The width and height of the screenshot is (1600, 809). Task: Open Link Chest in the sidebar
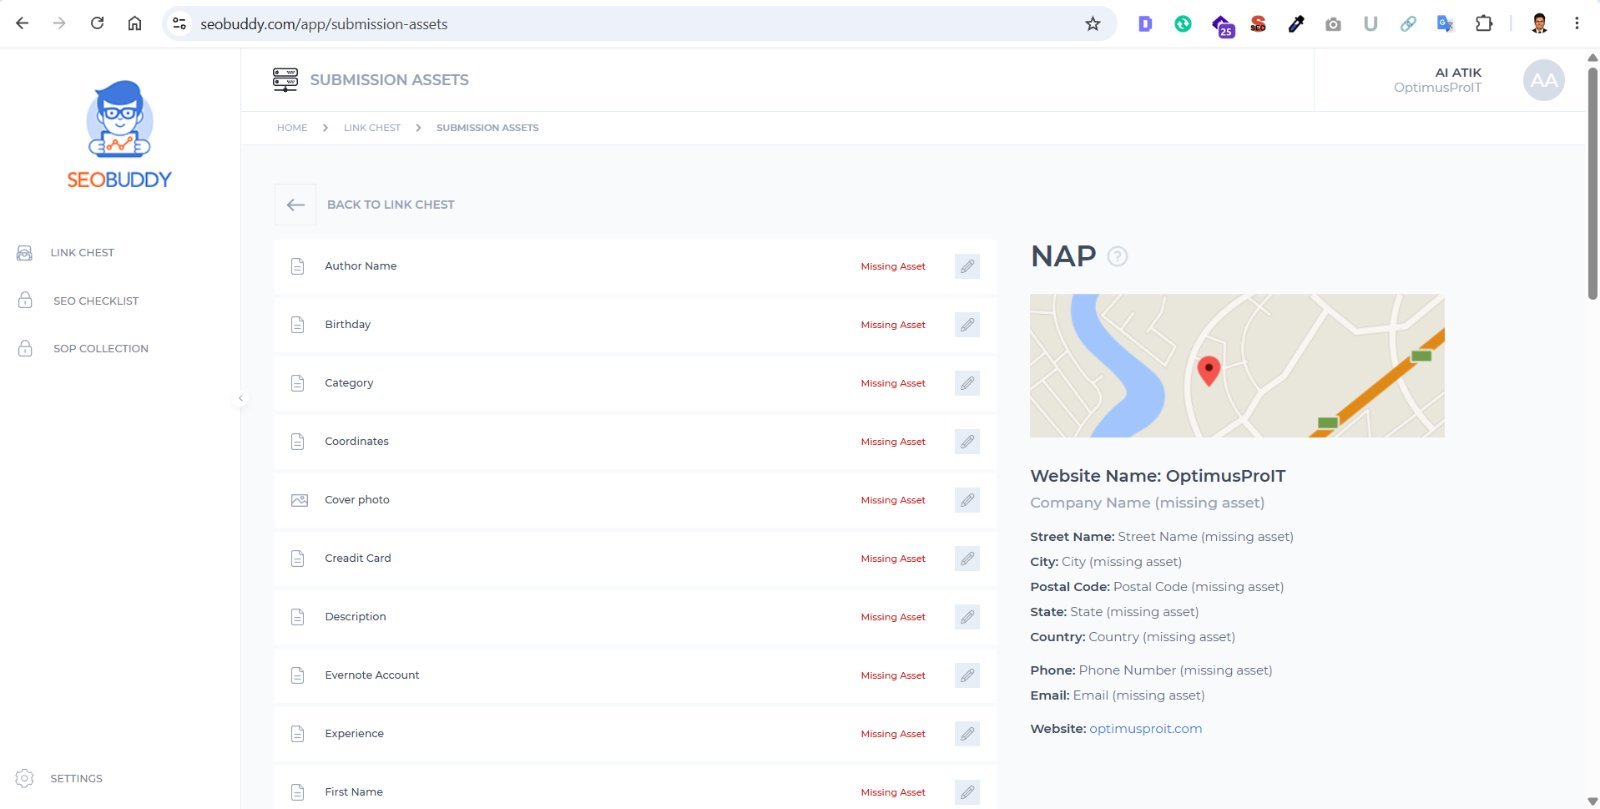point(82,253)
